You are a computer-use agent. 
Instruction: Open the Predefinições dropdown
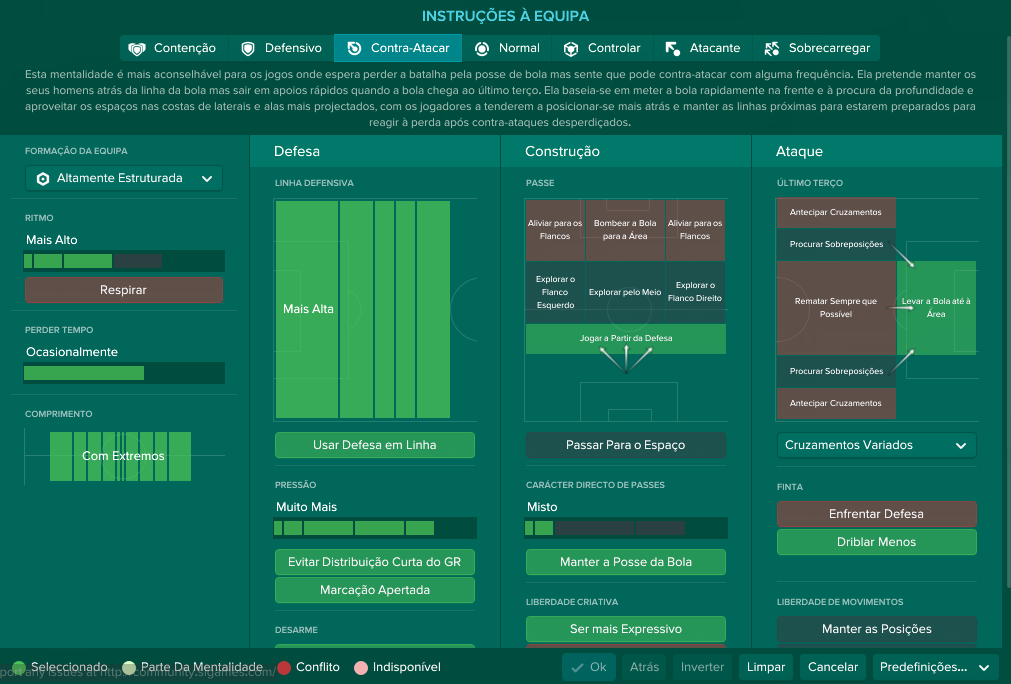(935, 667)
